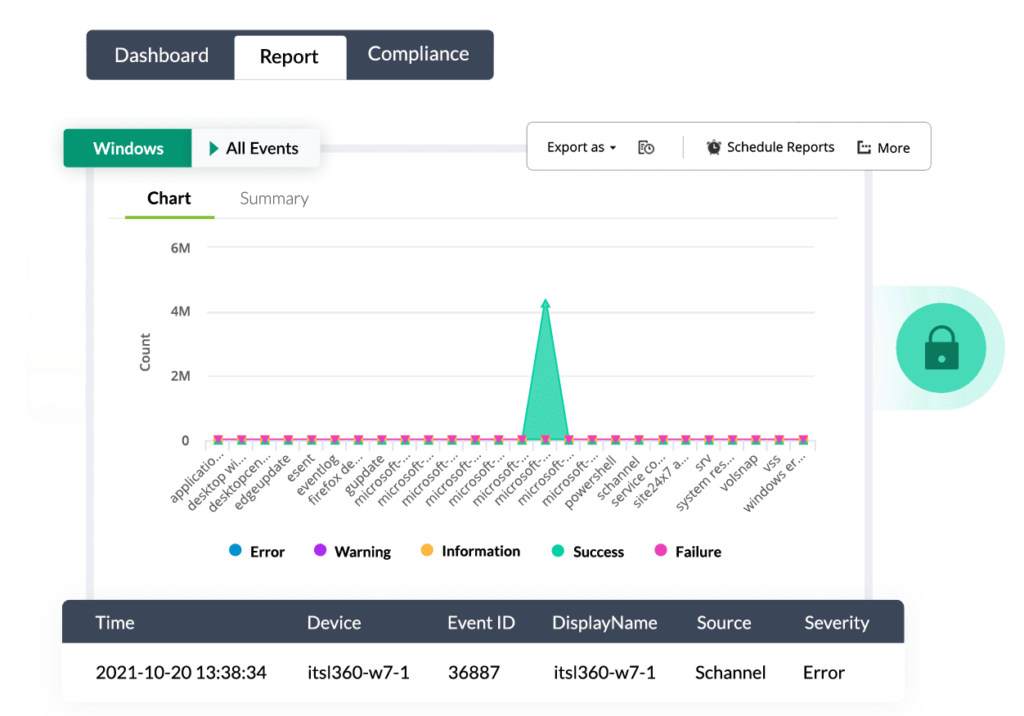Click the green padlock icon
This screenshot has width=1024, height=716.
point(941,347)
